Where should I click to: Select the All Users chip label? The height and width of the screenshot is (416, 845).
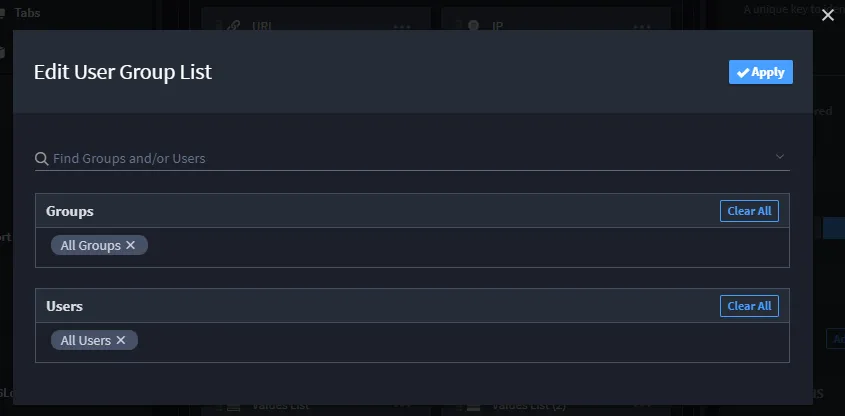pyautogui.click(x=86, y=341)
